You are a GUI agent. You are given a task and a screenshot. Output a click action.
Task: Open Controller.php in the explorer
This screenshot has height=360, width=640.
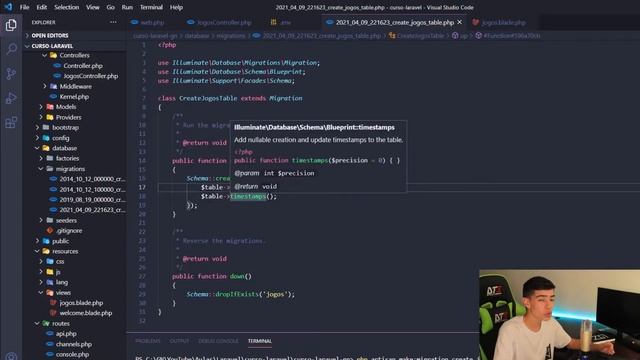tap(83, 66)
